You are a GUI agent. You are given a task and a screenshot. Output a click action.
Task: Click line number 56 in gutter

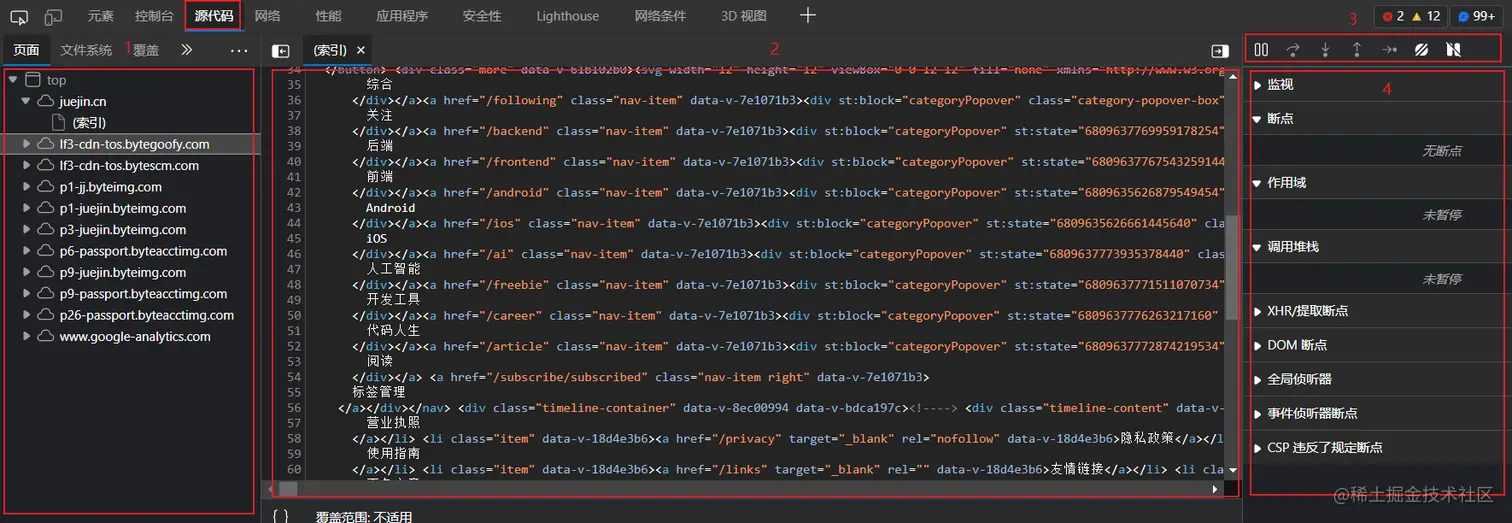pyautogui.click(x=293, y=408)
